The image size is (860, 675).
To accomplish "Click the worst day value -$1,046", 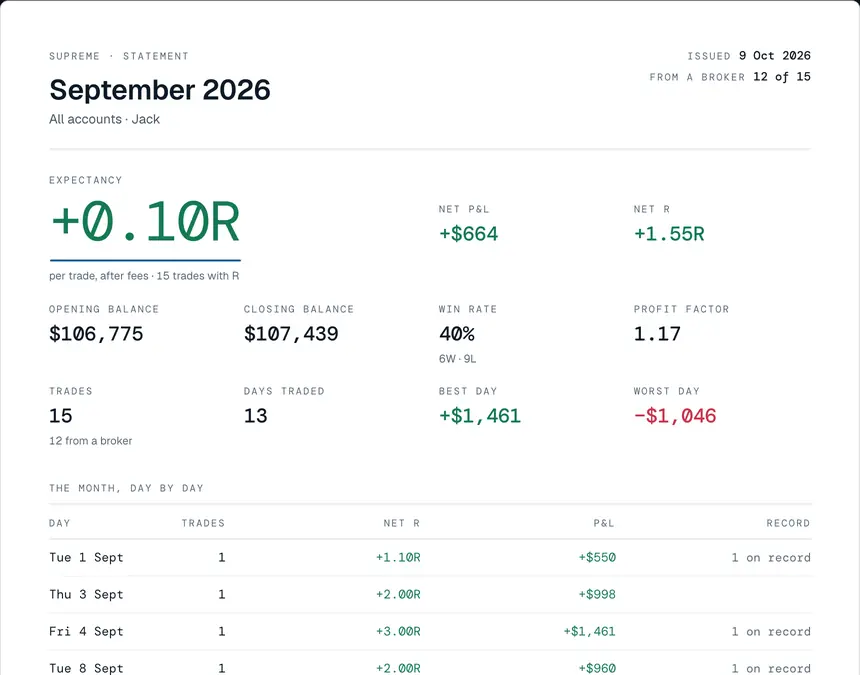I will coord(675,416).
